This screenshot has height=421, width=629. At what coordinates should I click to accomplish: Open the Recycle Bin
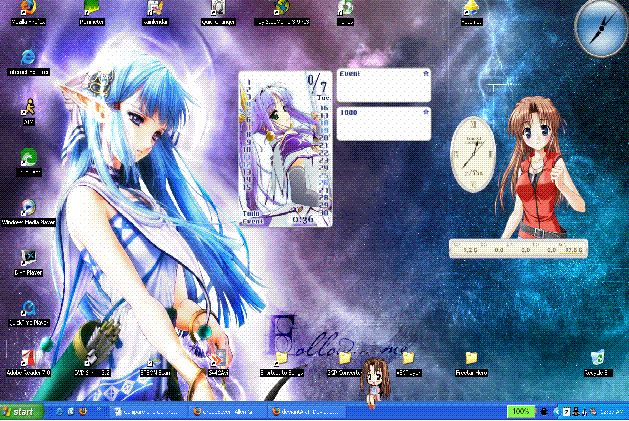point(598,362)
